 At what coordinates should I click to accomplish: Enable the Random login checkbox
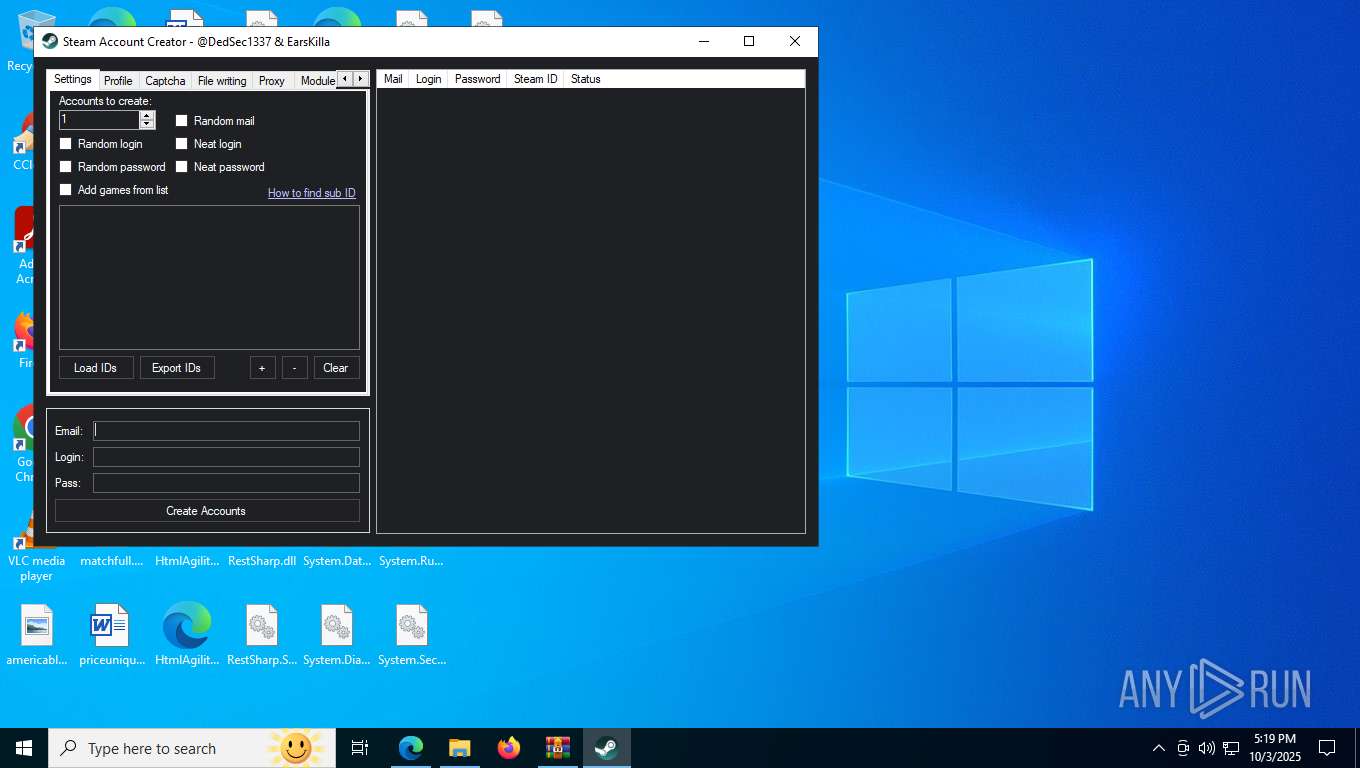click(x=66, y=144)
